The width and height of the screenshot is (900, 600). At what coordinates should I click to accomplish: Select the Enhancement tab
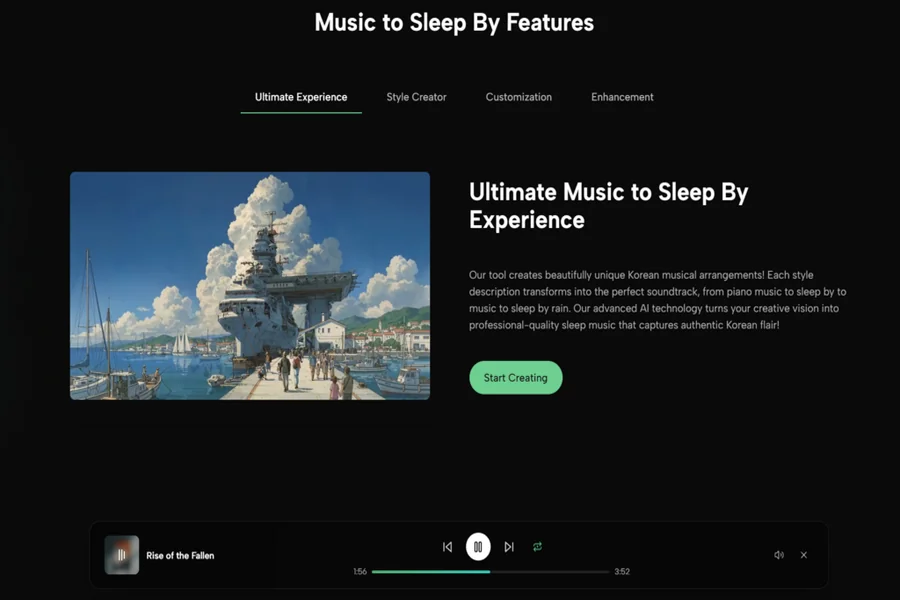pyautogui.click(x=622, y=97)
